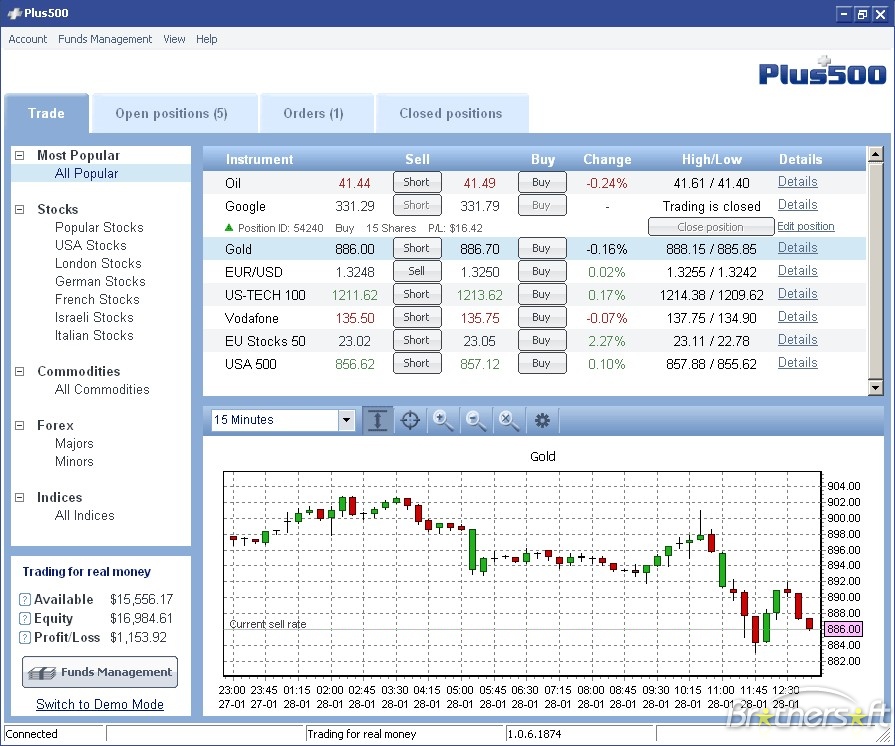Select German Stocks in the tree

tap(100, 281)
